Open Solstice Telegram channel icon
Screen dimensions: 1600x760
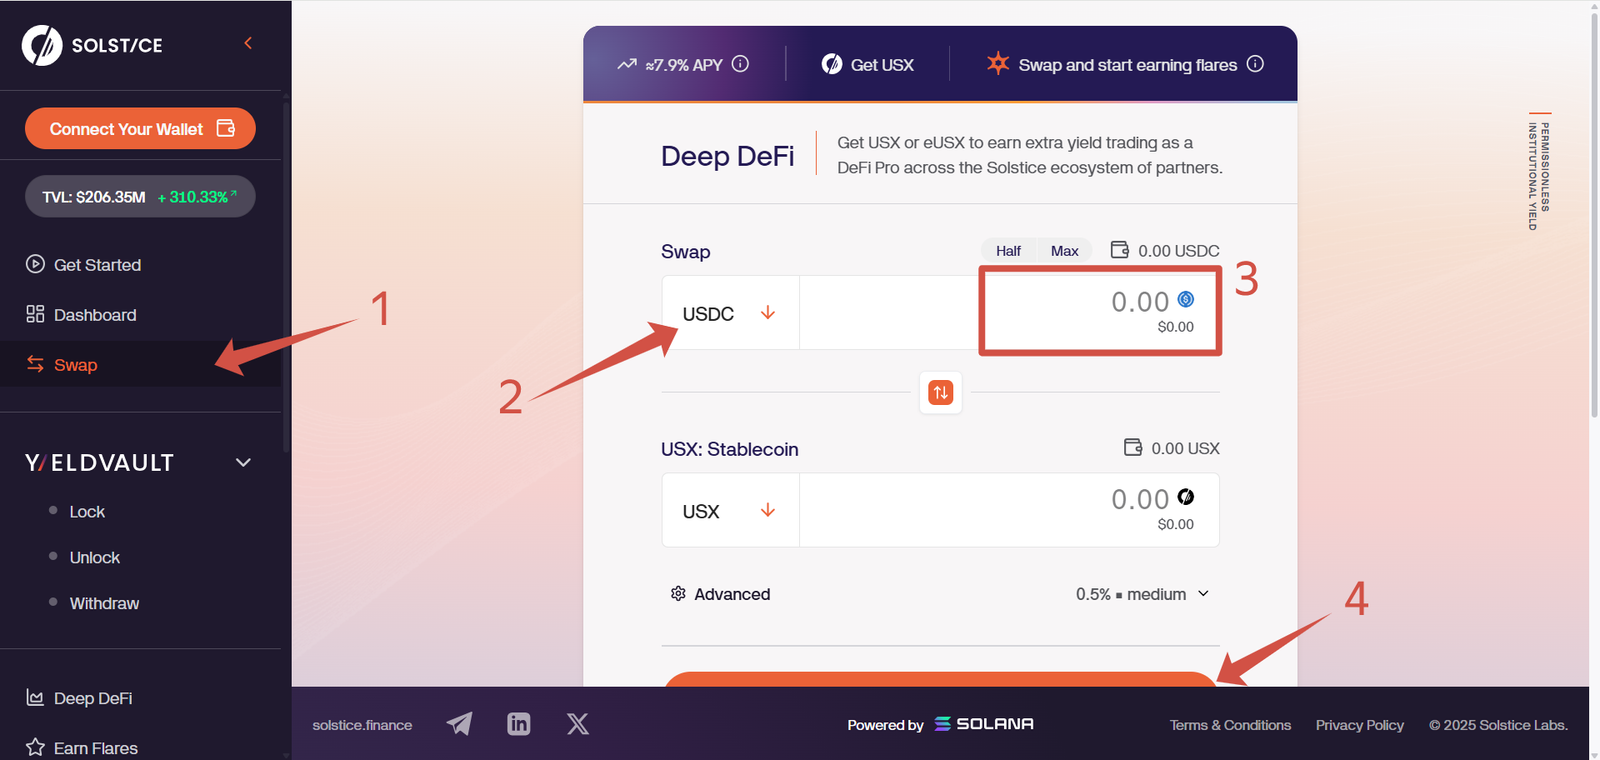click(459, 724)
